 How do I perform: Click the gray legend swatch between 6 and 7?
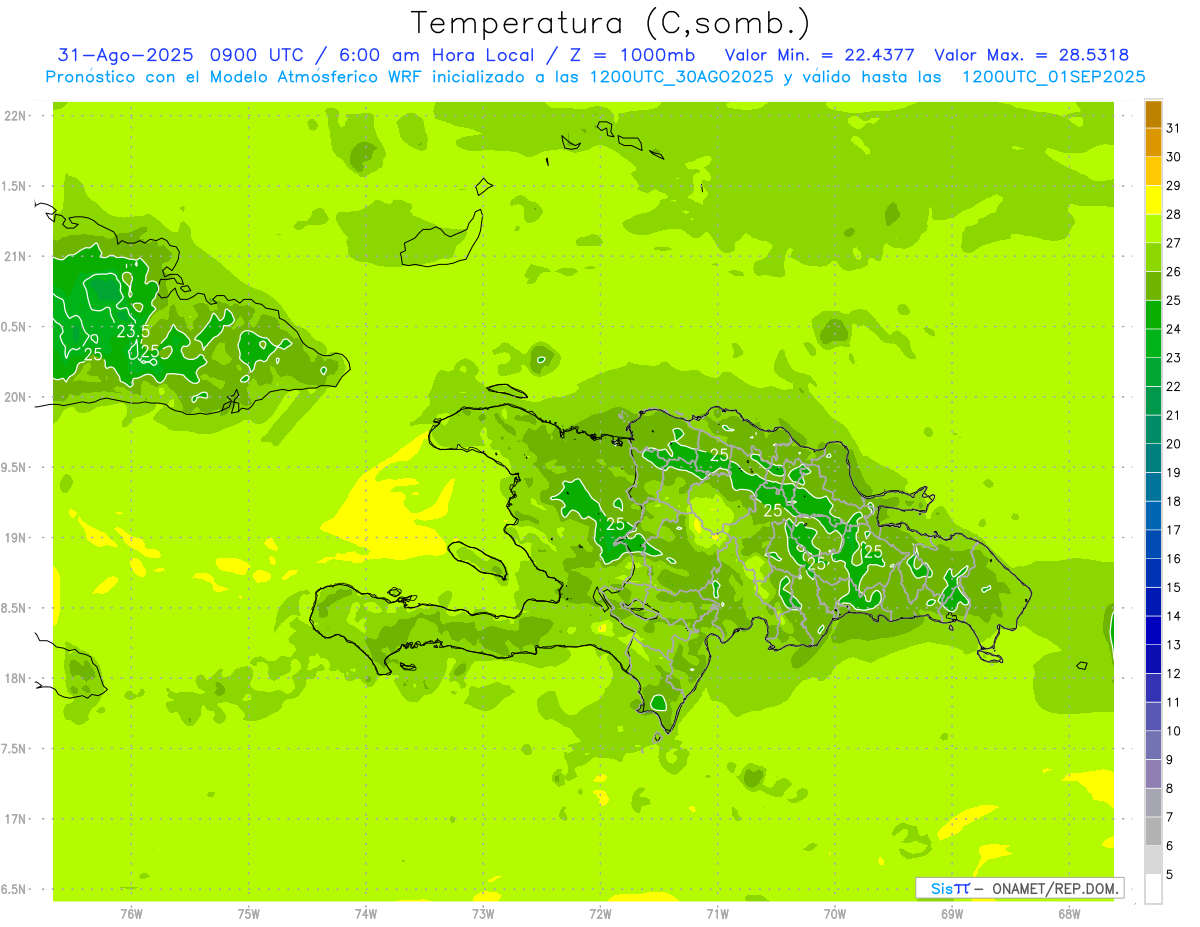(1153, 831)
